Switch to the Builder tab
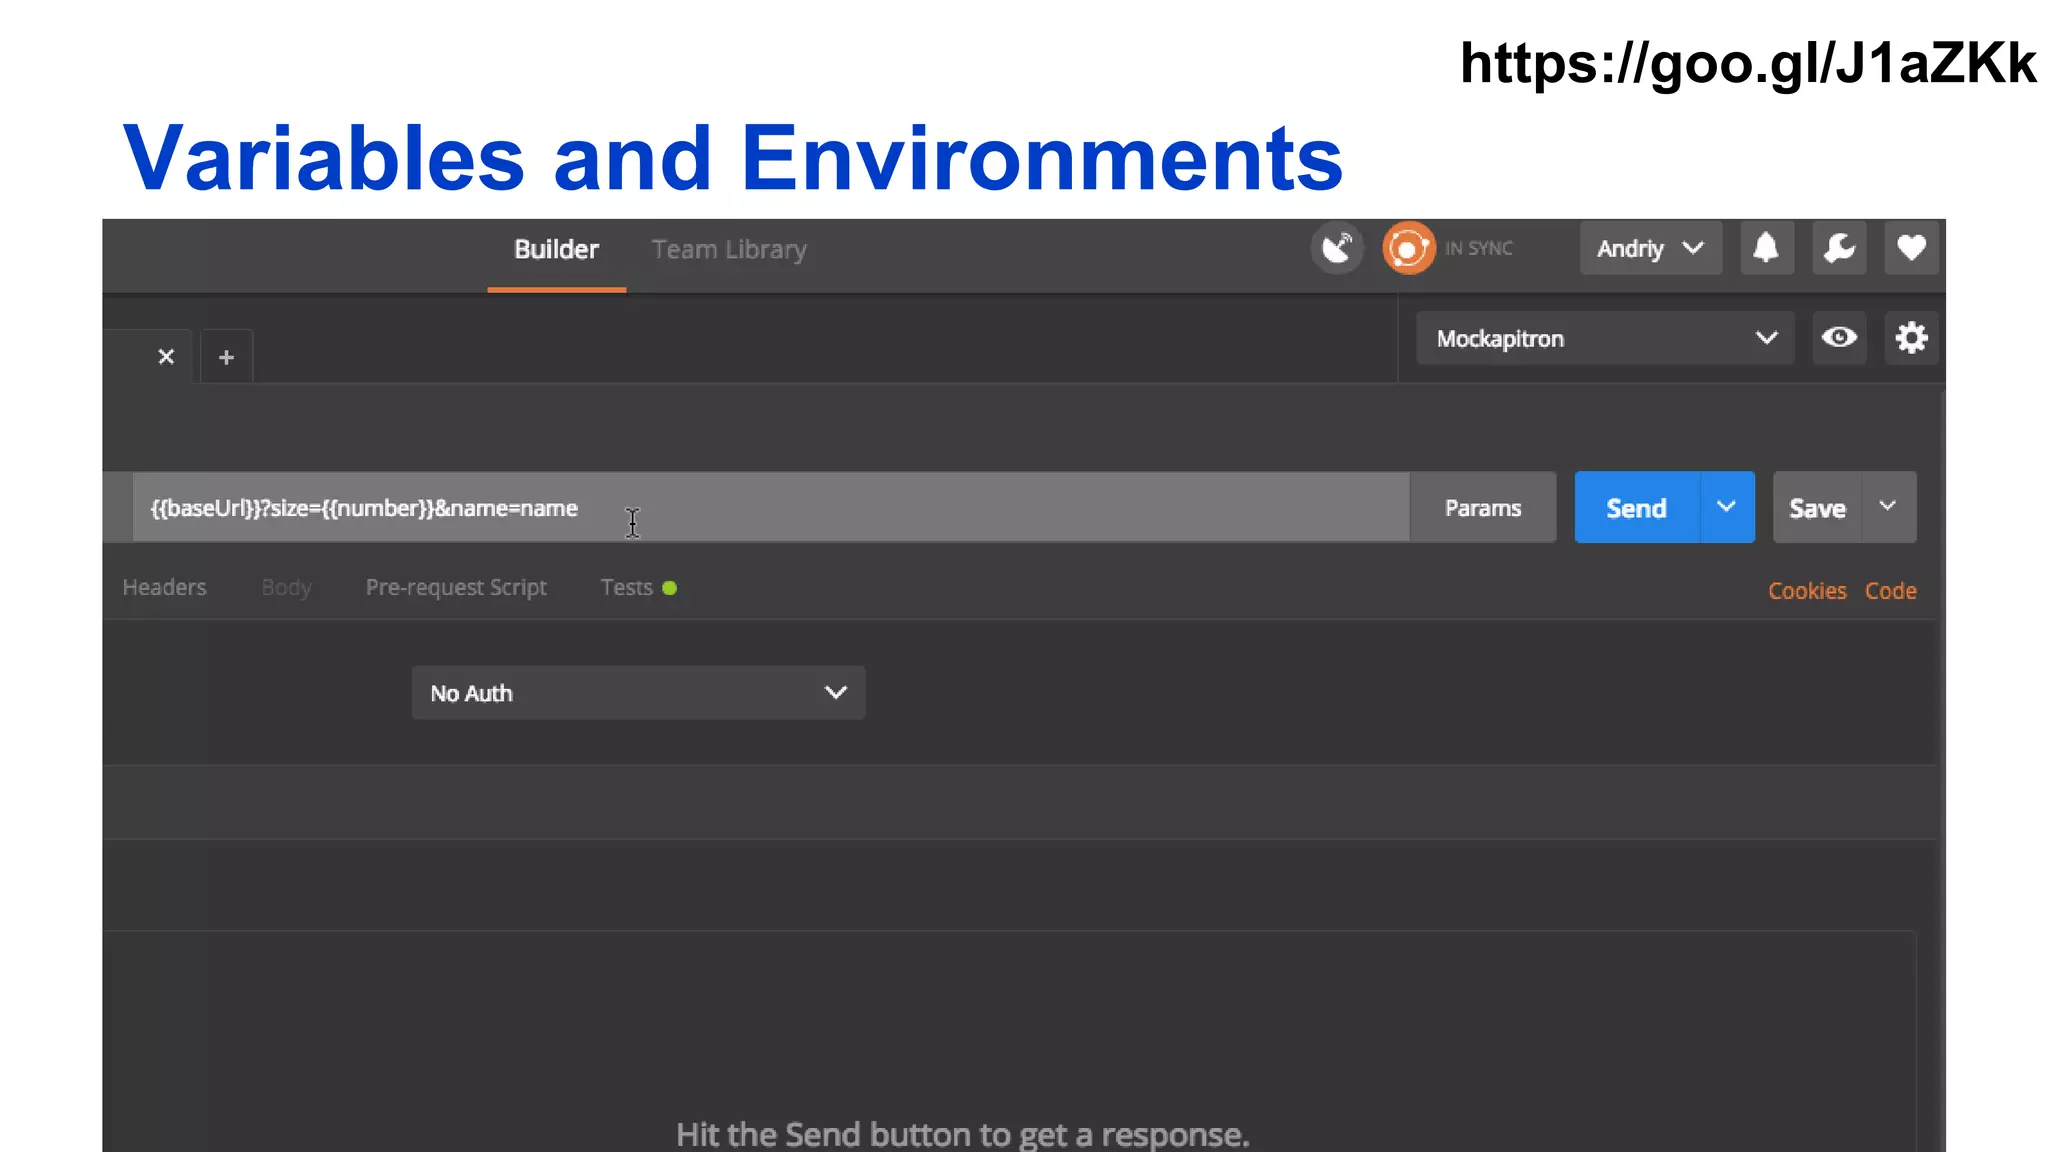2048x1152 pixels. [556, 250]
